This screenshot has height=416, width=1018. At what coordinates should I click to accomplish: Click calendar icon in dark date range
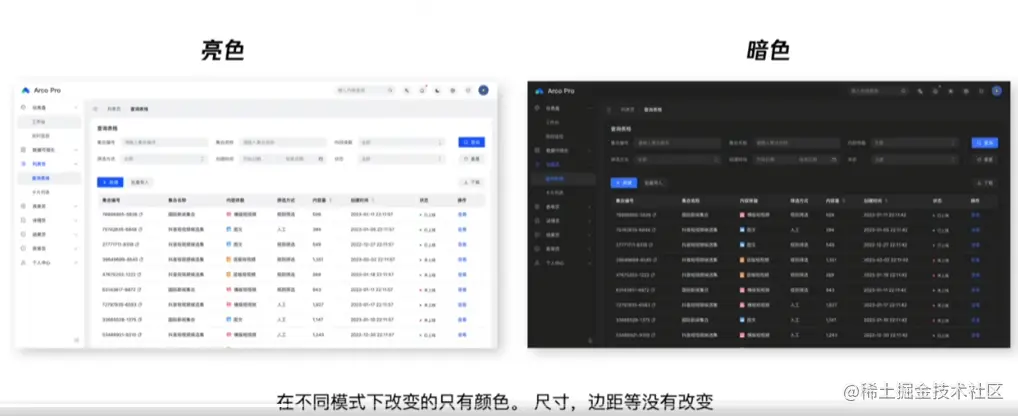[x=833, y=159]
